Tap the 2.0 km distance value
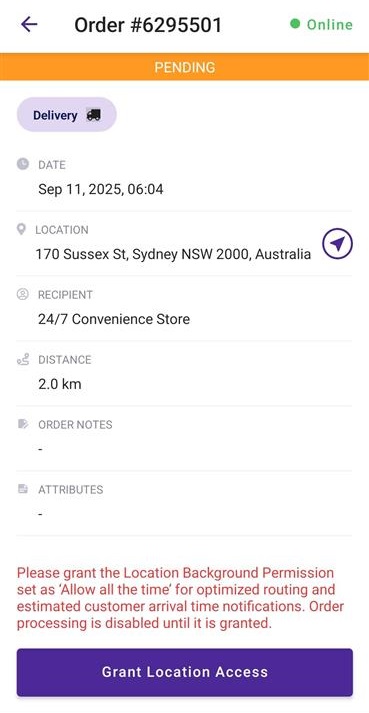The image size is (369, 713). (x=60, y=384)
